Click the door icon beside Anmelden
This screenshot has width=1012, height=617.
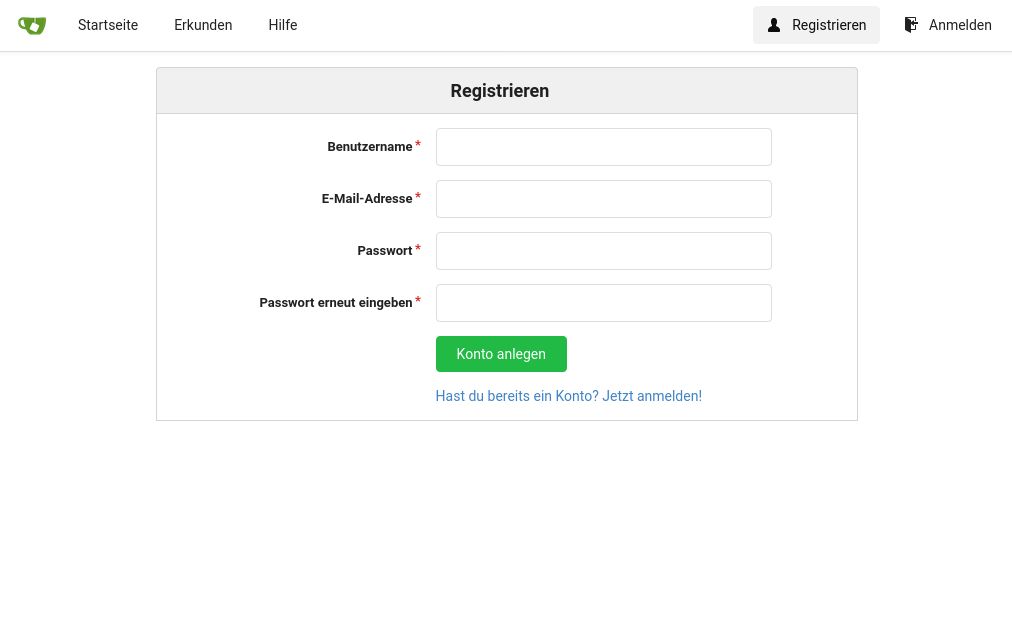pos(911,25)
